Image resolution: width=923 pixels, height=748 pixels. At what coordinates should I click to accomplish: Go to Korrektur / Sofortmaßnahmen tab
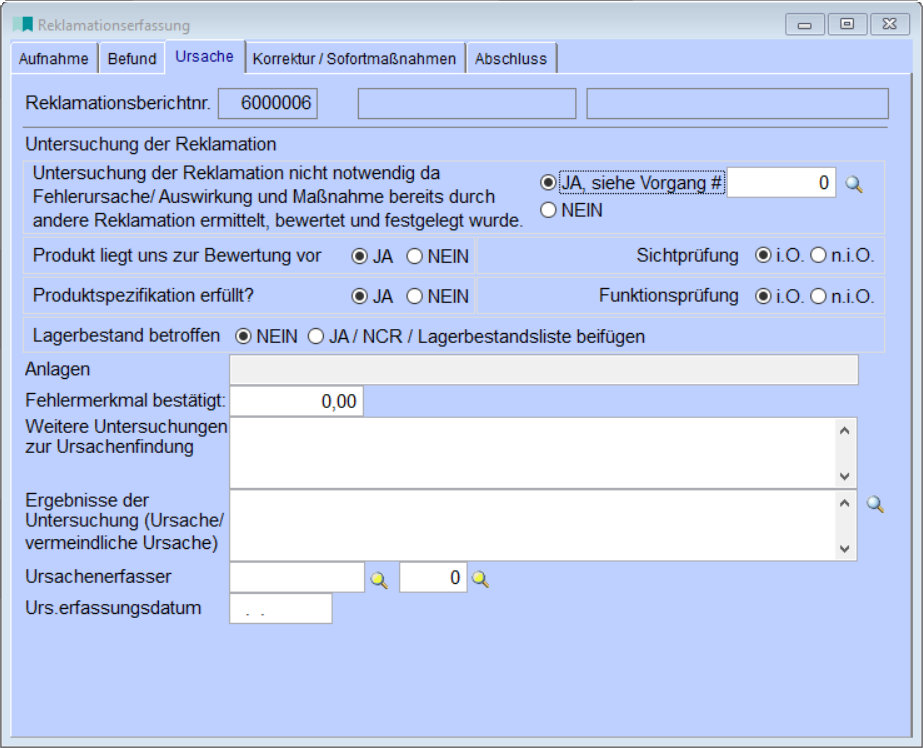[354, 59]
